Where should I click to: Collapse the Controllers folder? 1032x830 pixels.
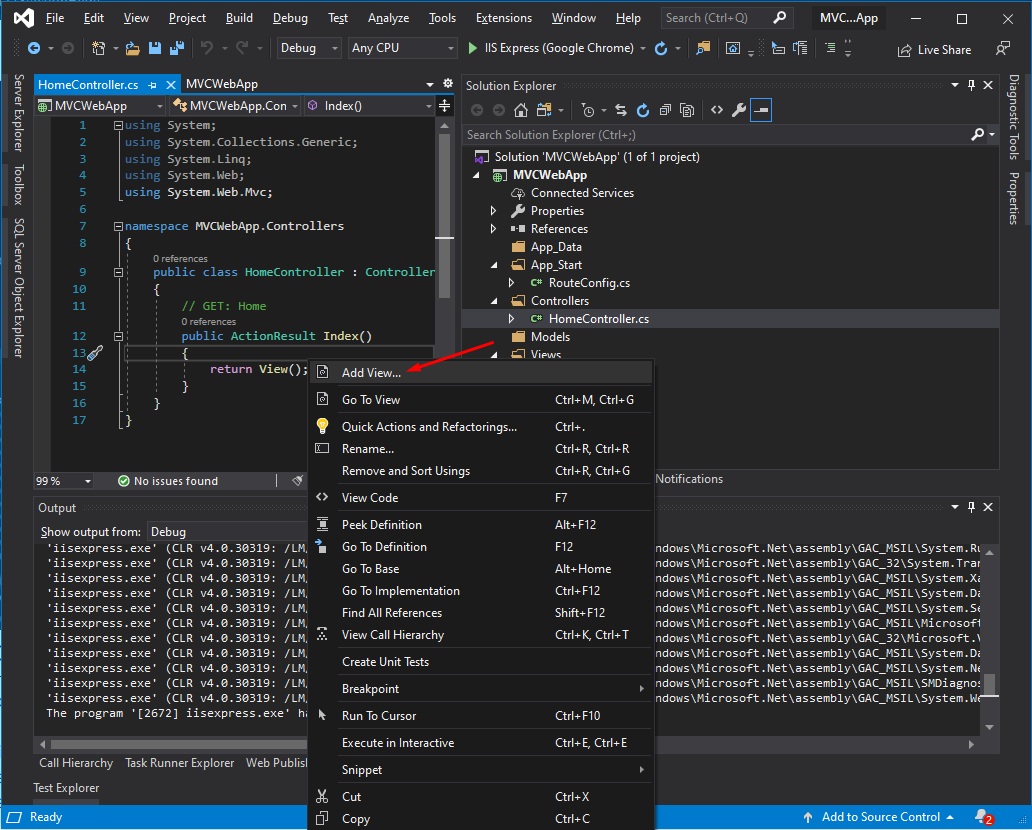[x=494, y=301]
